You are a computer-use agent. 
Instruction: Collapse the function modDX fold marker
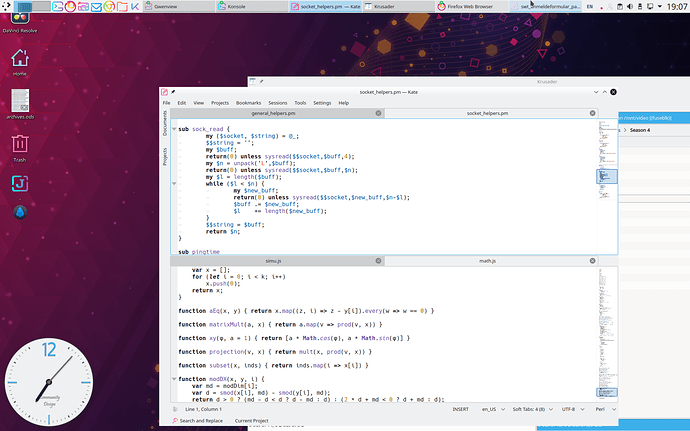coord(174,379)
